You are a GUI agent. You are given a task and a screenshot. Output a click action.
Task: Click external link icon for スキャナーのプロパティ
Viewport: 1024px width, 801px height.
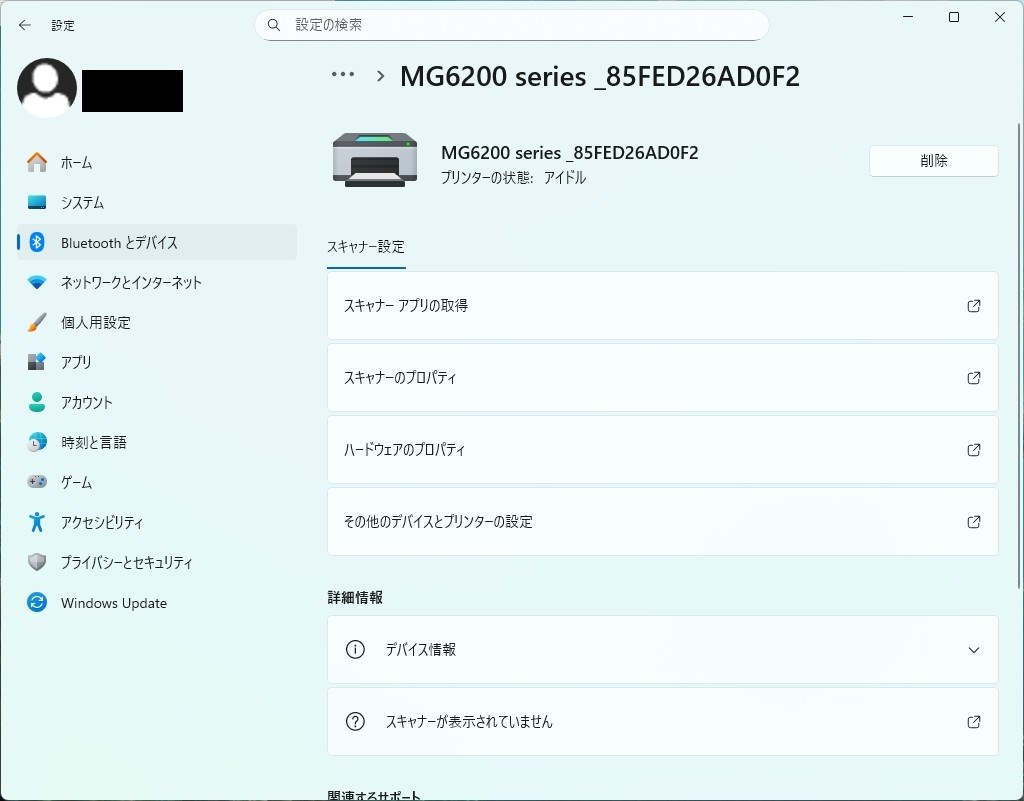[974, 377]
